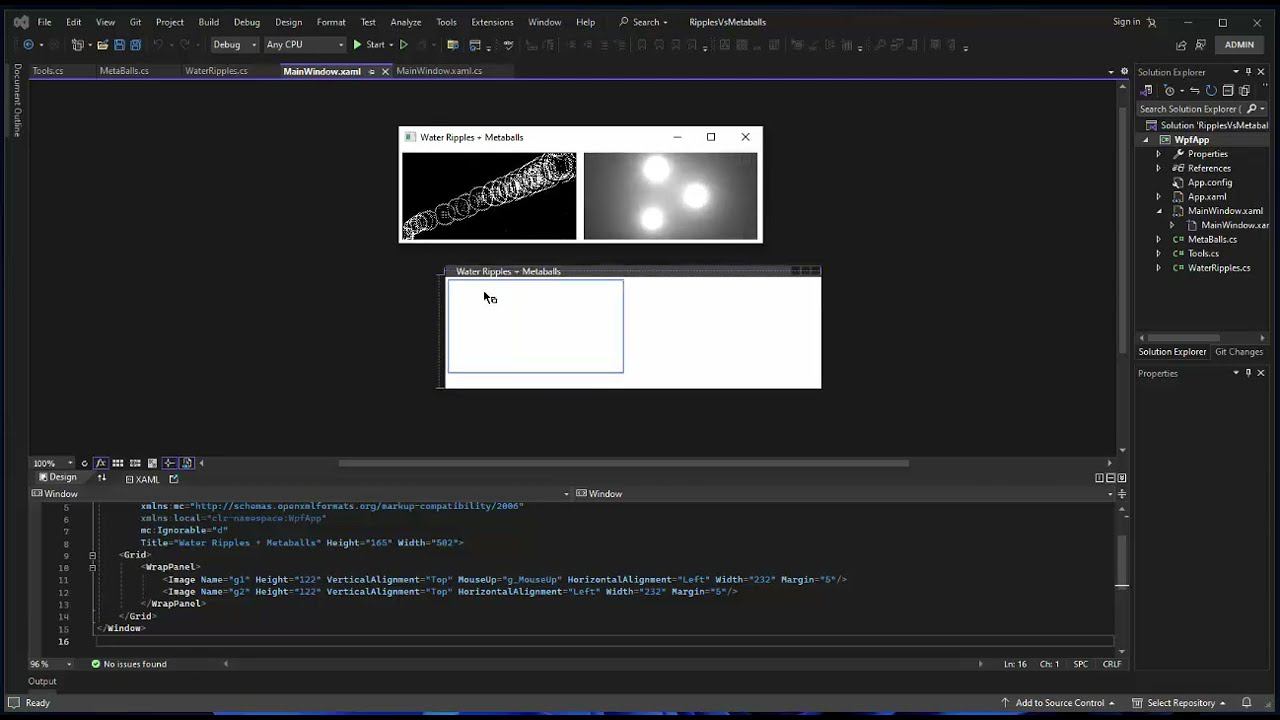Switch to the WaterRipples.cs editor tab
This screenshot has height=720, width=1280.
216,71
